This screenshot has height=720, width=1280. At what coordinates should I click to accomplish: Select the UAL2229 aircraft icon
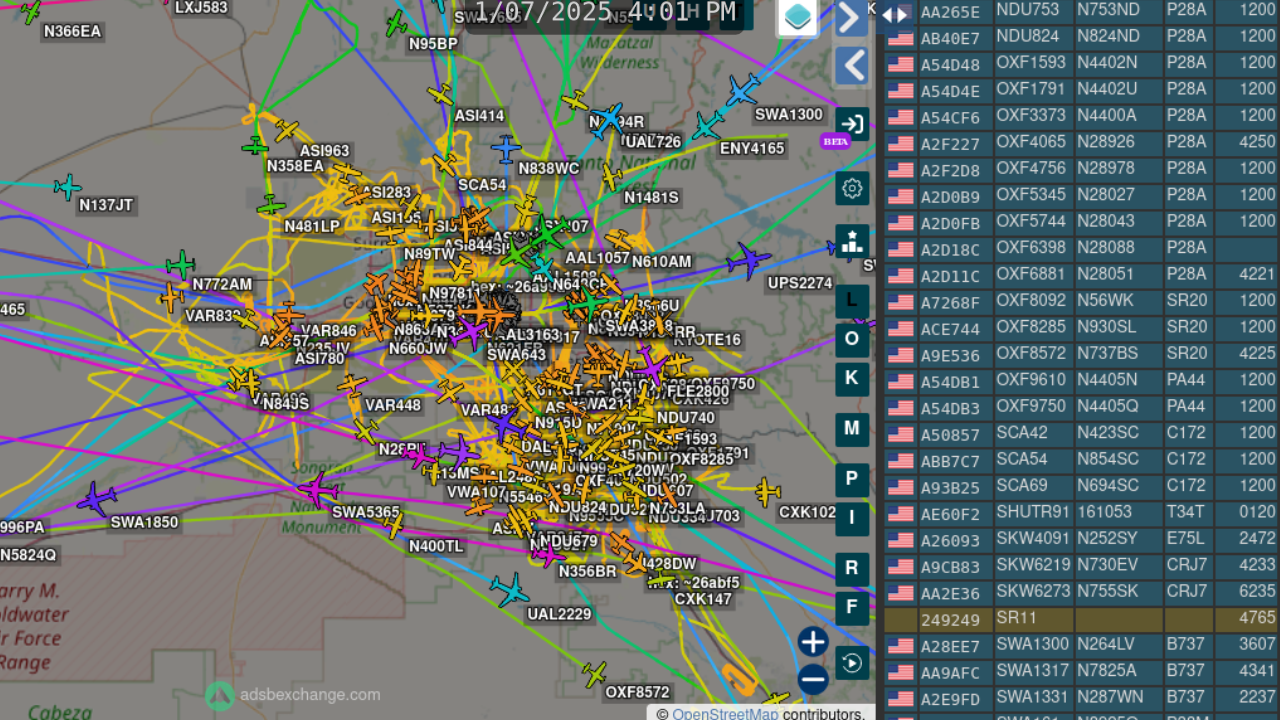pyautogui.click(x=510, y=590)
